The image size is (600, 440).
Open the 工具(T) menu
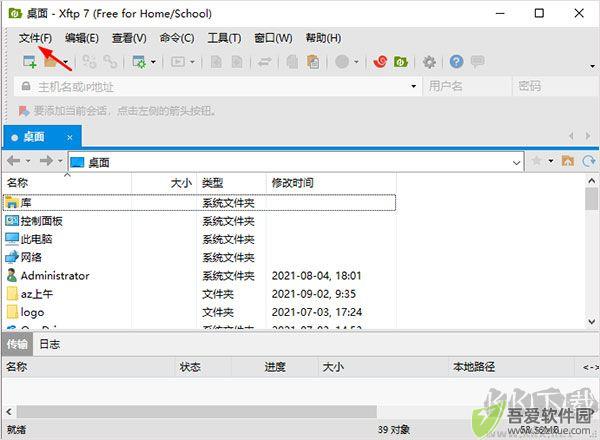pyautogui.click(x=224, y=38)
